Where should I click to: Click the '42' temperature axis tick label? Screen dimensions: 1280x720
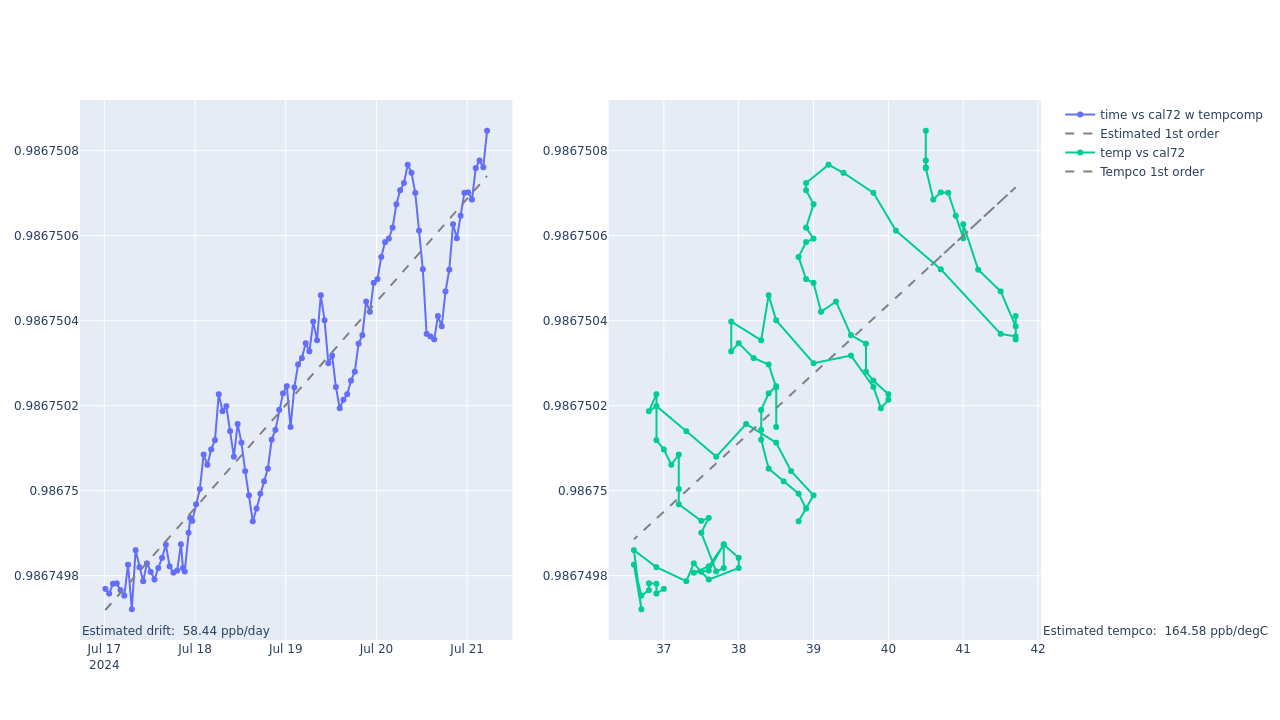[1038, 649]
